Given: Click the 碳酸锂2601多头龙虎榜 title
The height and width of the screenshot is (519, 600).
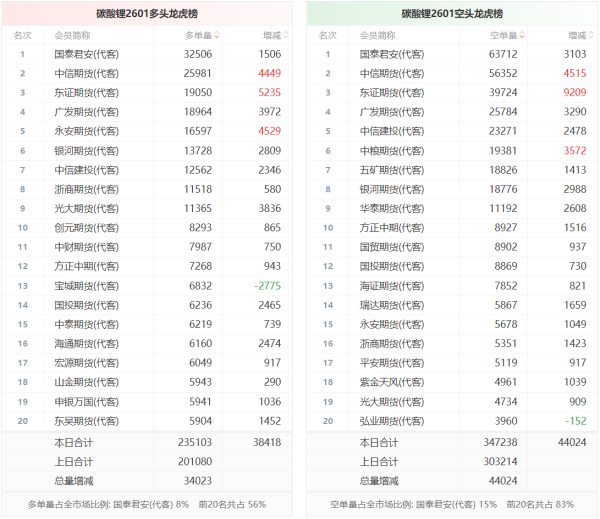Looking at the screenshot, I should pyautogui.click(x=147, y=14).
